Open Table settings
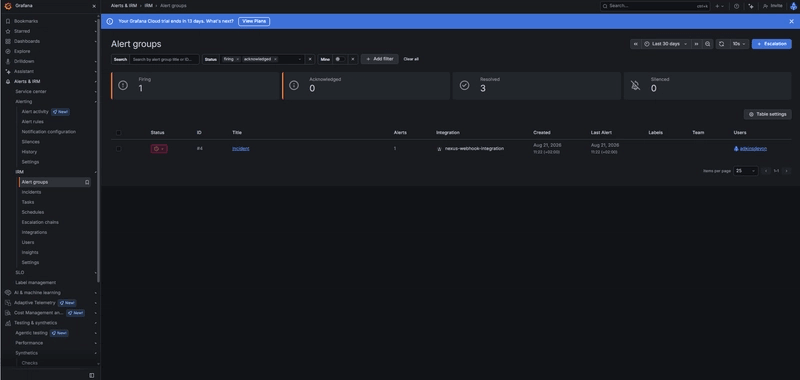The image size is (800, 380). [767, 114]
